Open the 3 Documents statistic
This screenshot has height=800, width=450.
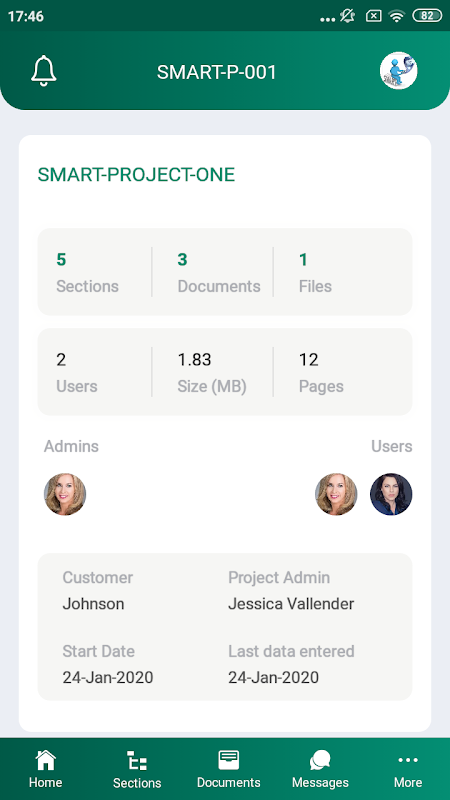219,272
